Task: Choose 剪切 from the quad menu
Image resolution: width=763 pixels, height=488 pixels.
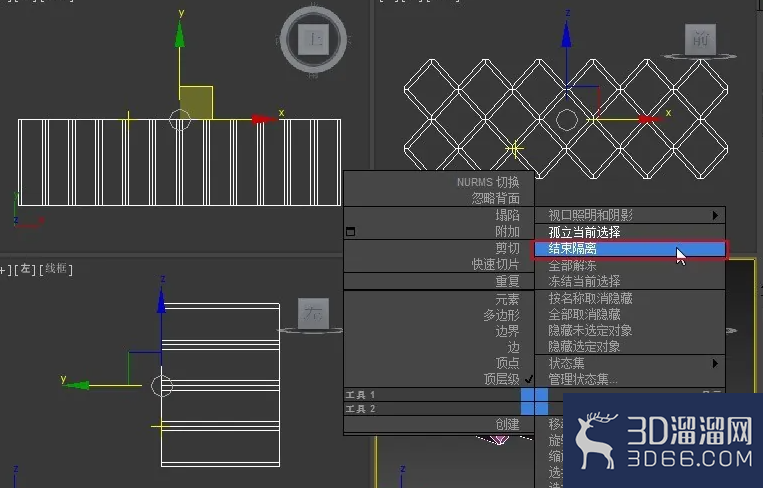Action: pos(507,248)
